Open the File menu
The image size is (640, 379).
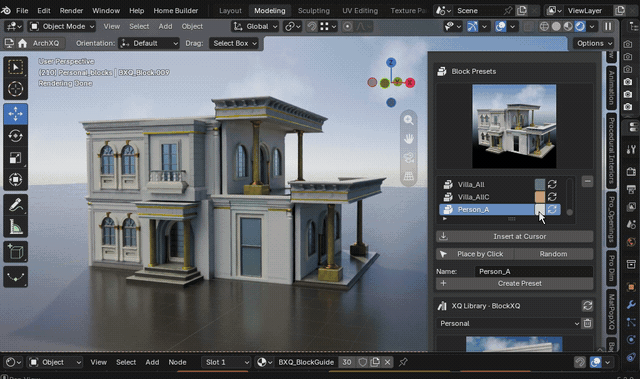click(22, 11)
